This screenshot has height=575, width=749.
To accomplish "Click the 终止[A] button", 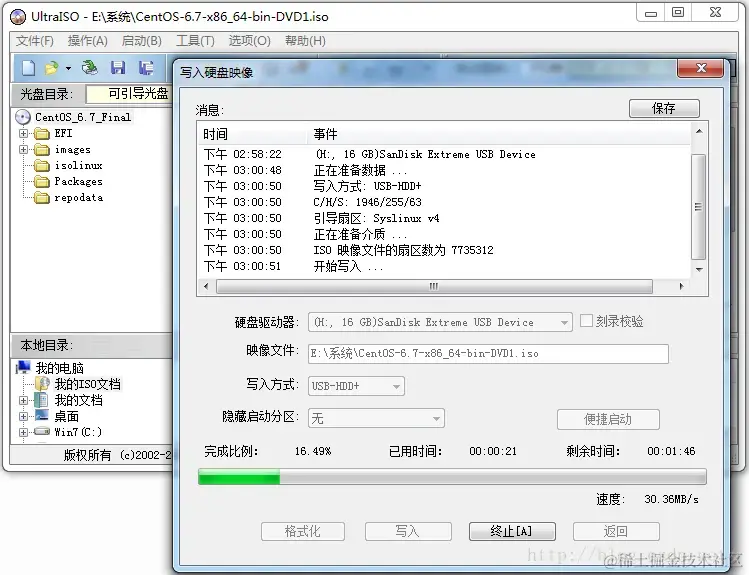I will (x=512, y=531).
